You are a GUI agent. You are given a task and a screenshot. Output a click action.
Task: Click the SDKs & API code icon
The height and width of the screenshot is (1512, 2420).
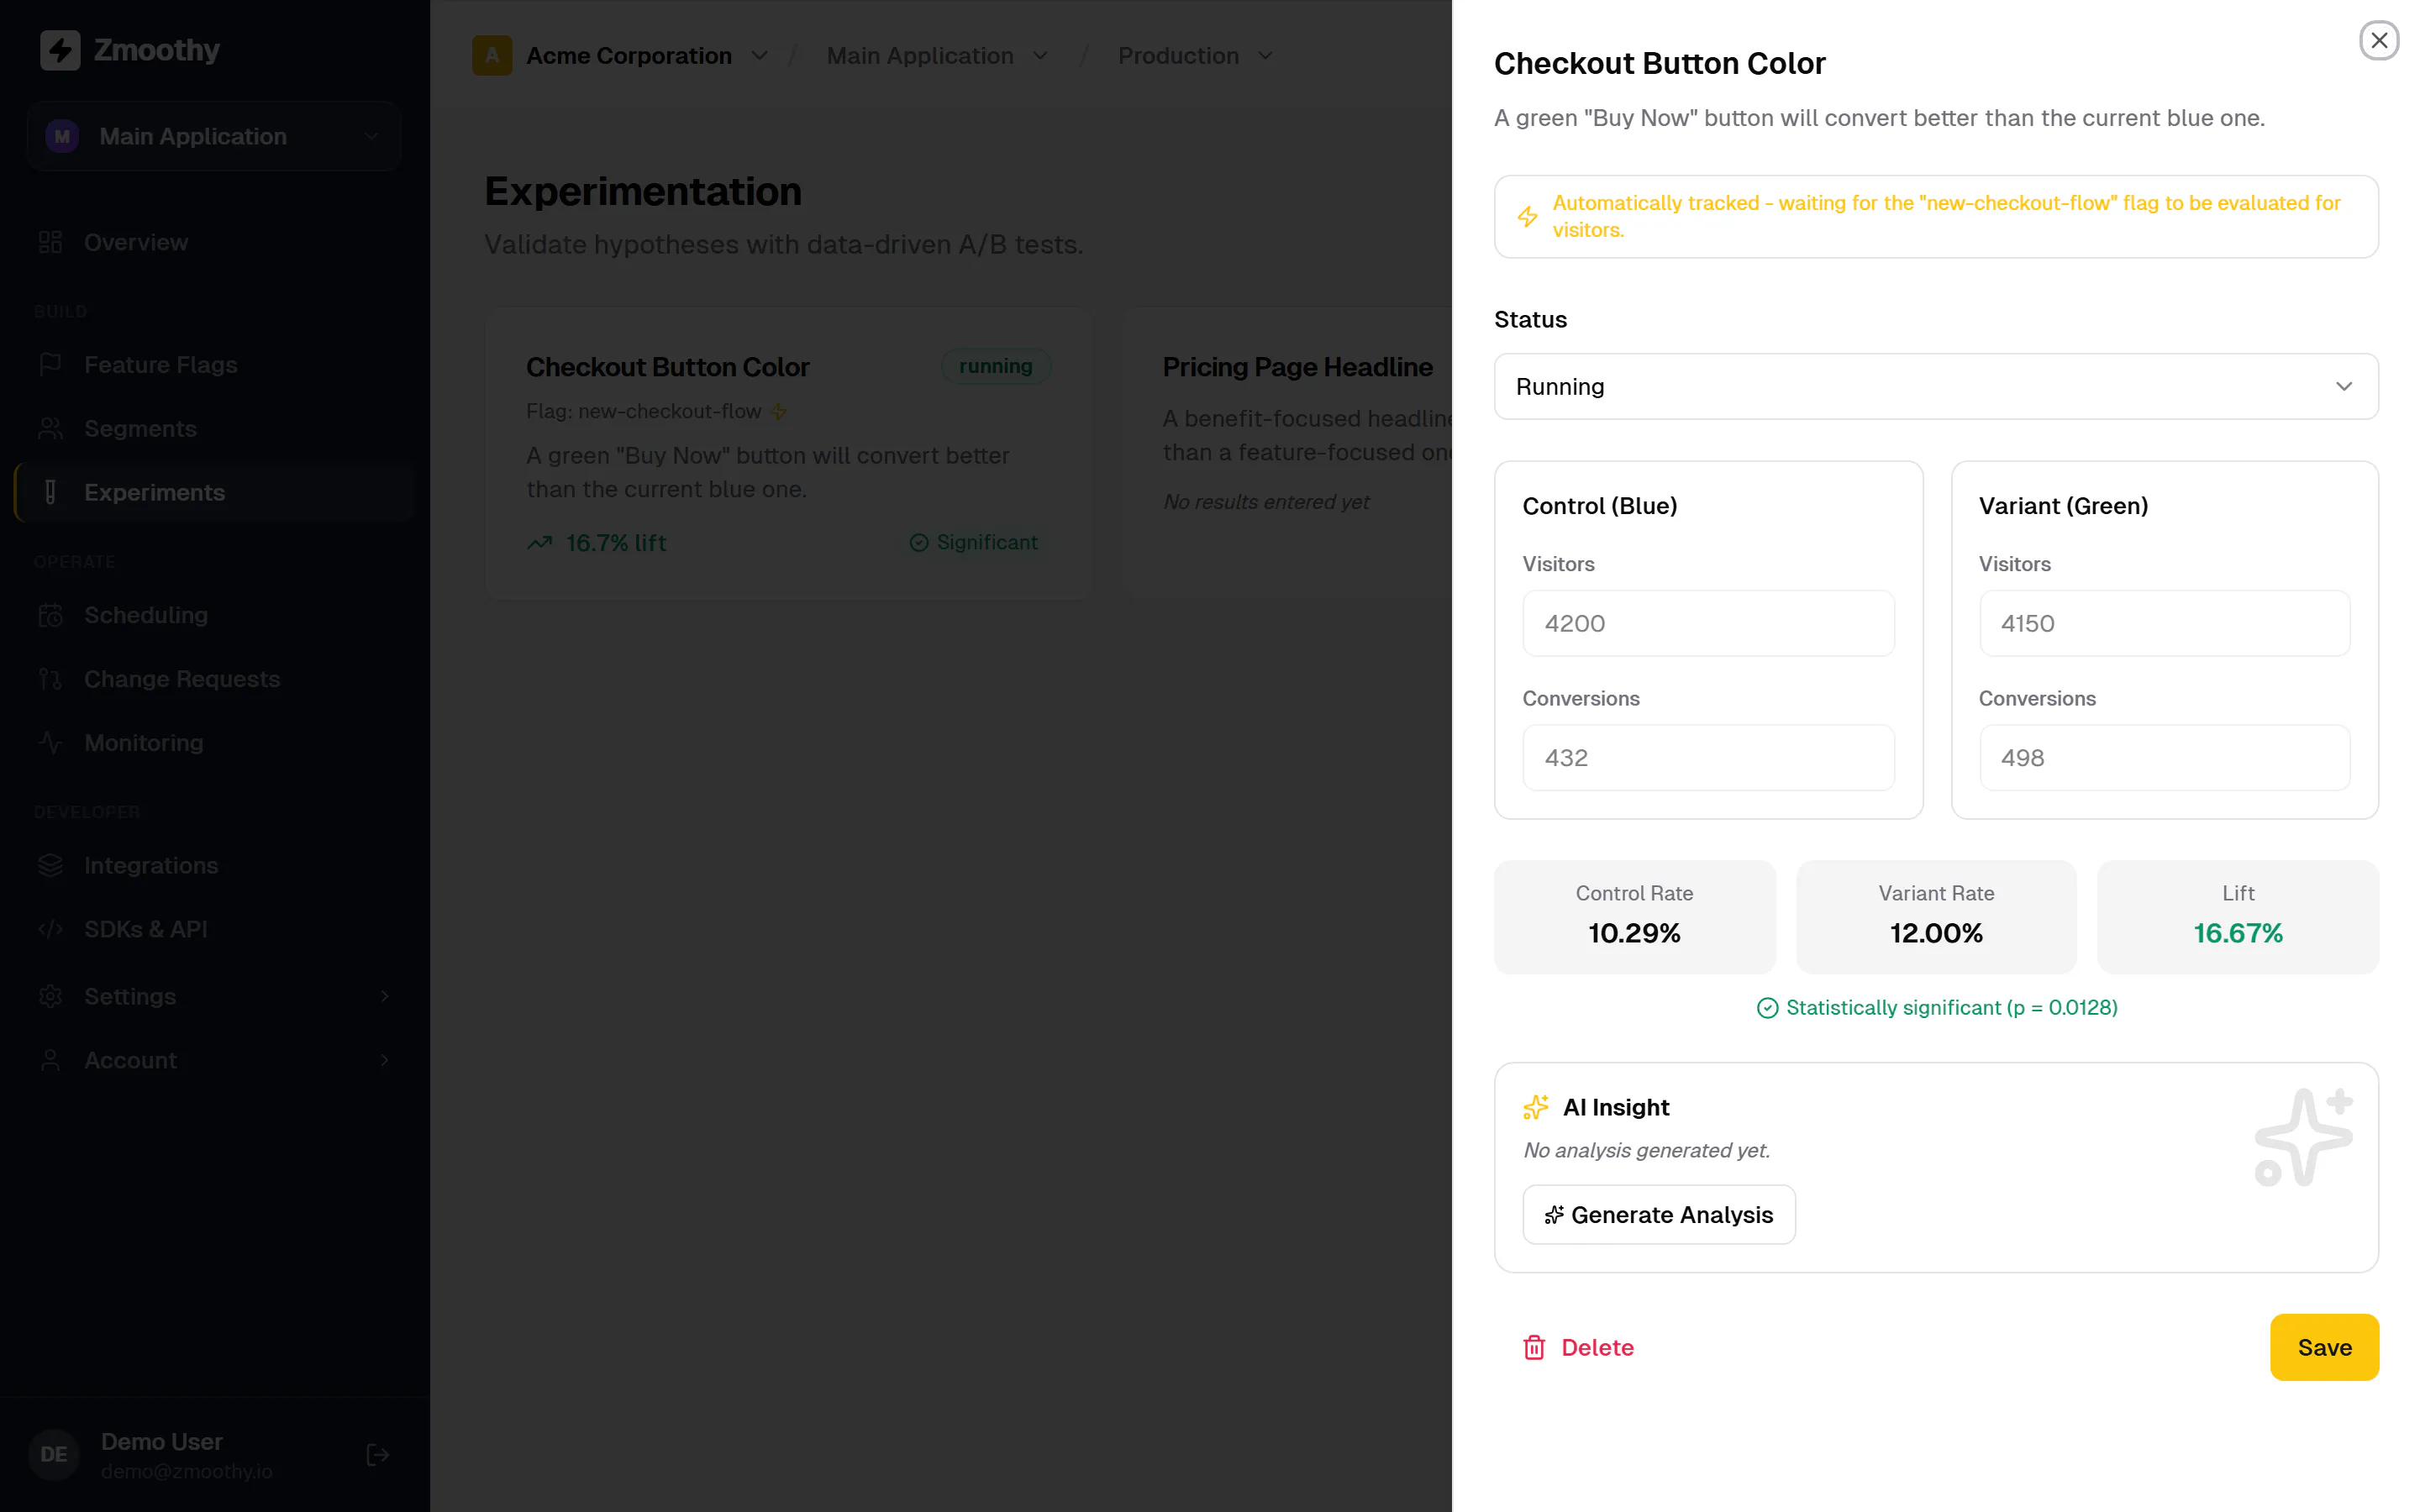50,930
